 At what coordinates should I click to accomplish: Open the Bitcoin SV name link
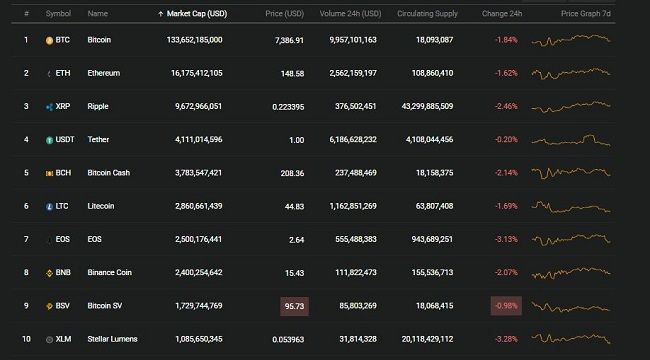(x=105, y=305)
